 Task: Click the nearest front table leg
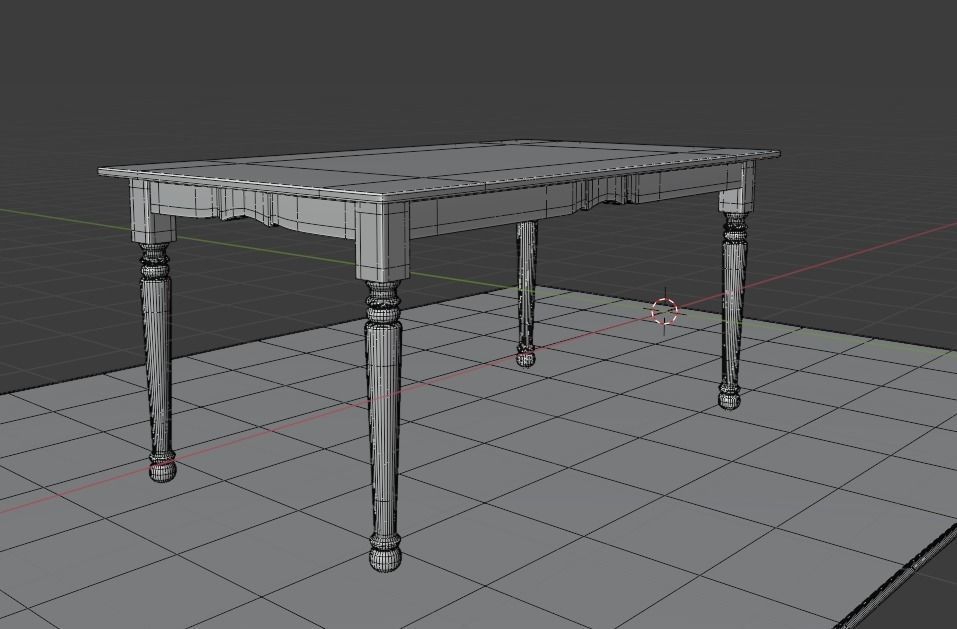pyautogui.click(x=383, y=386)
